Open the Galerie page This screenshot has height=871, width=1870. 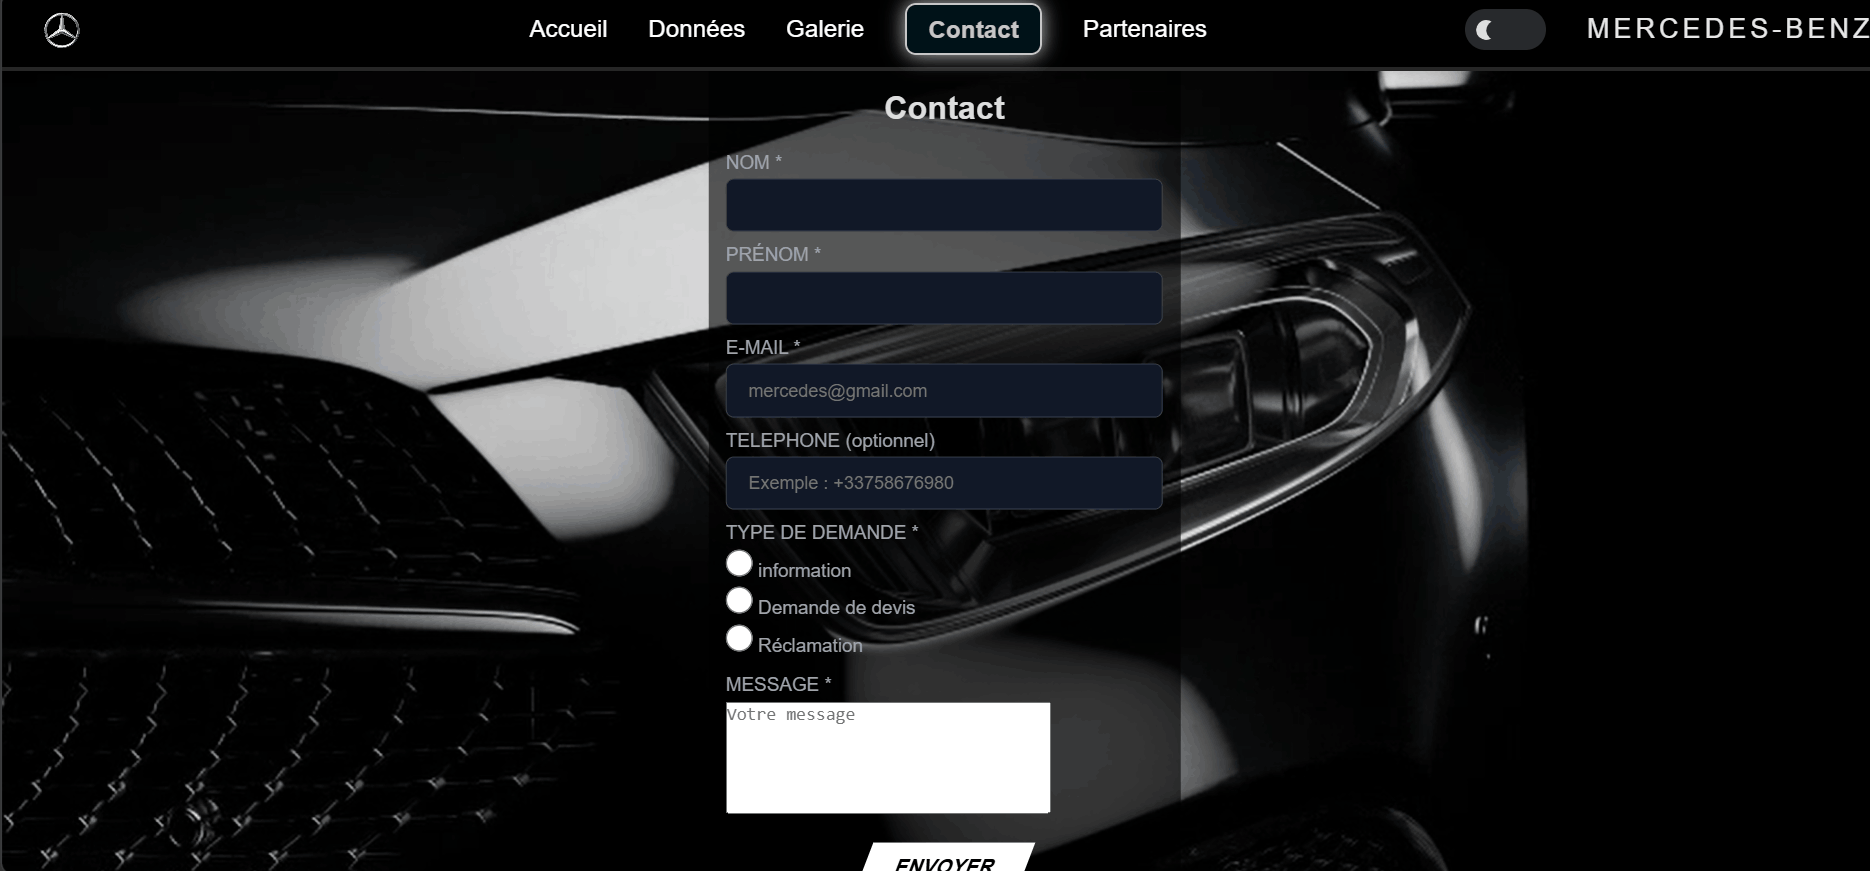click(824, 29)
